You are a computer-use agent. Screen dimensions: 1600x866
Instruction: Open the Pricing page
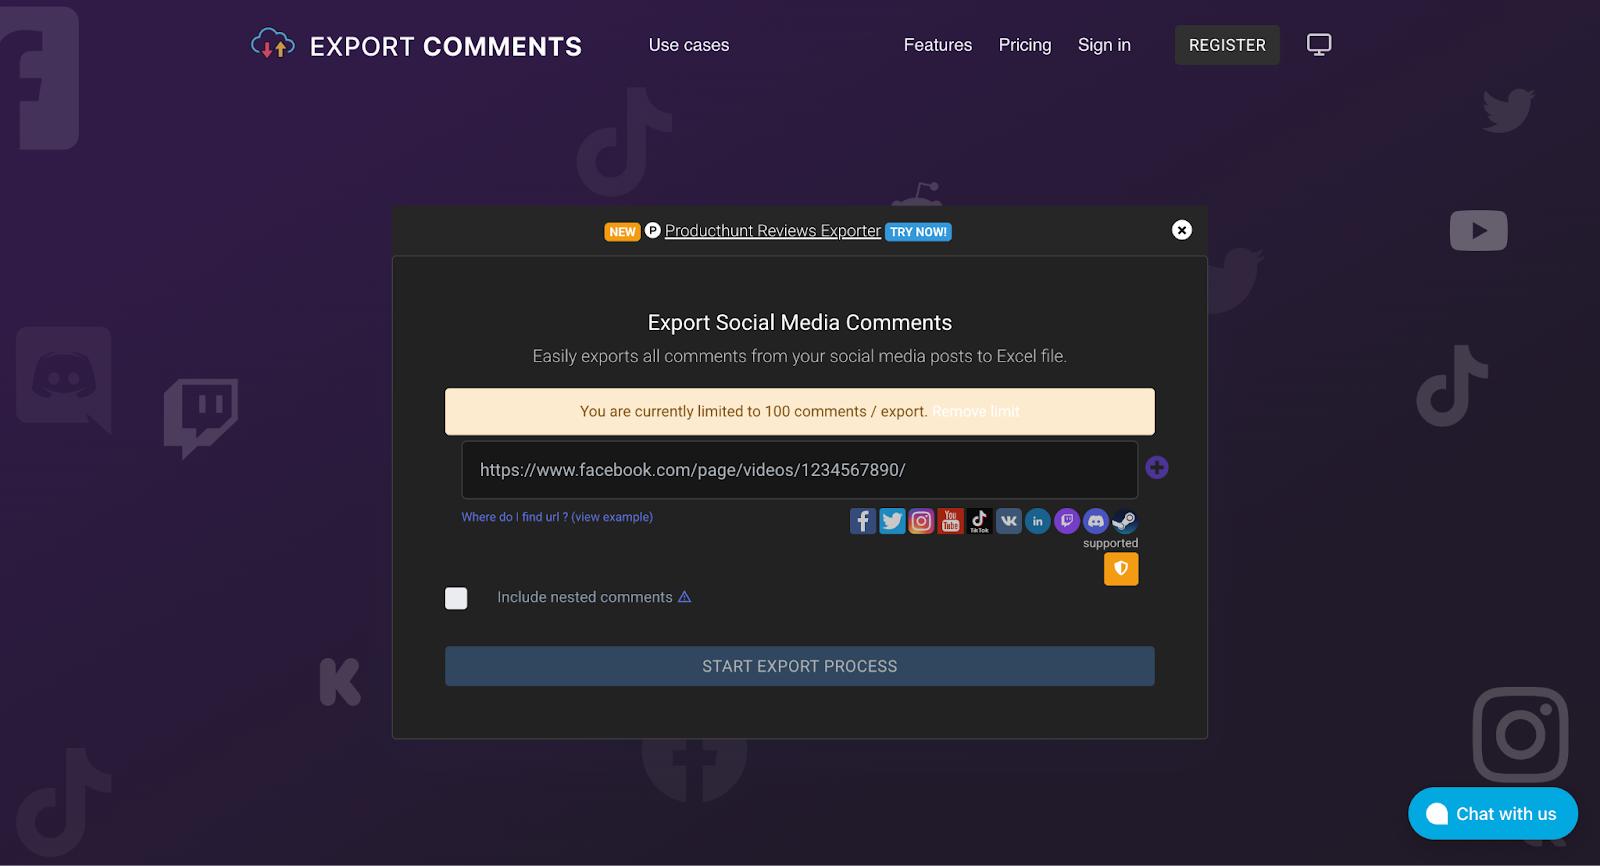(1025, 45)
